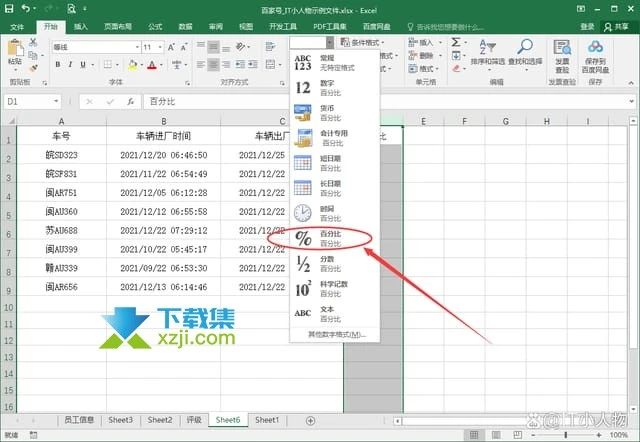Open the font name dropdown
640x442 pixels.
pyautogui.click(x=137, y=47)
